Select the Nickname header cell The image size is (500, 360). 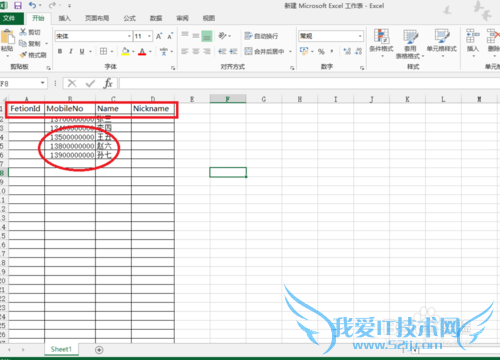153,109
